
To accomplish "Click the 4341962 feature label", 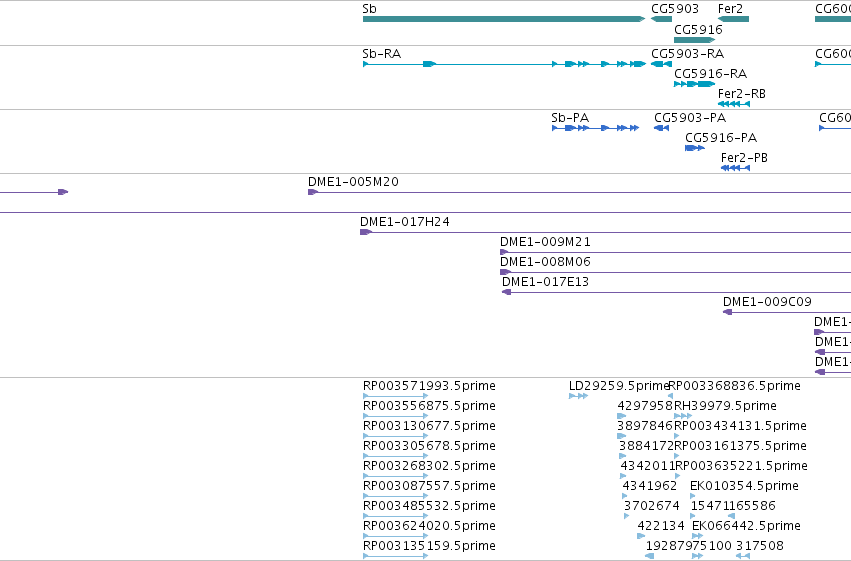I will point(650,486).
